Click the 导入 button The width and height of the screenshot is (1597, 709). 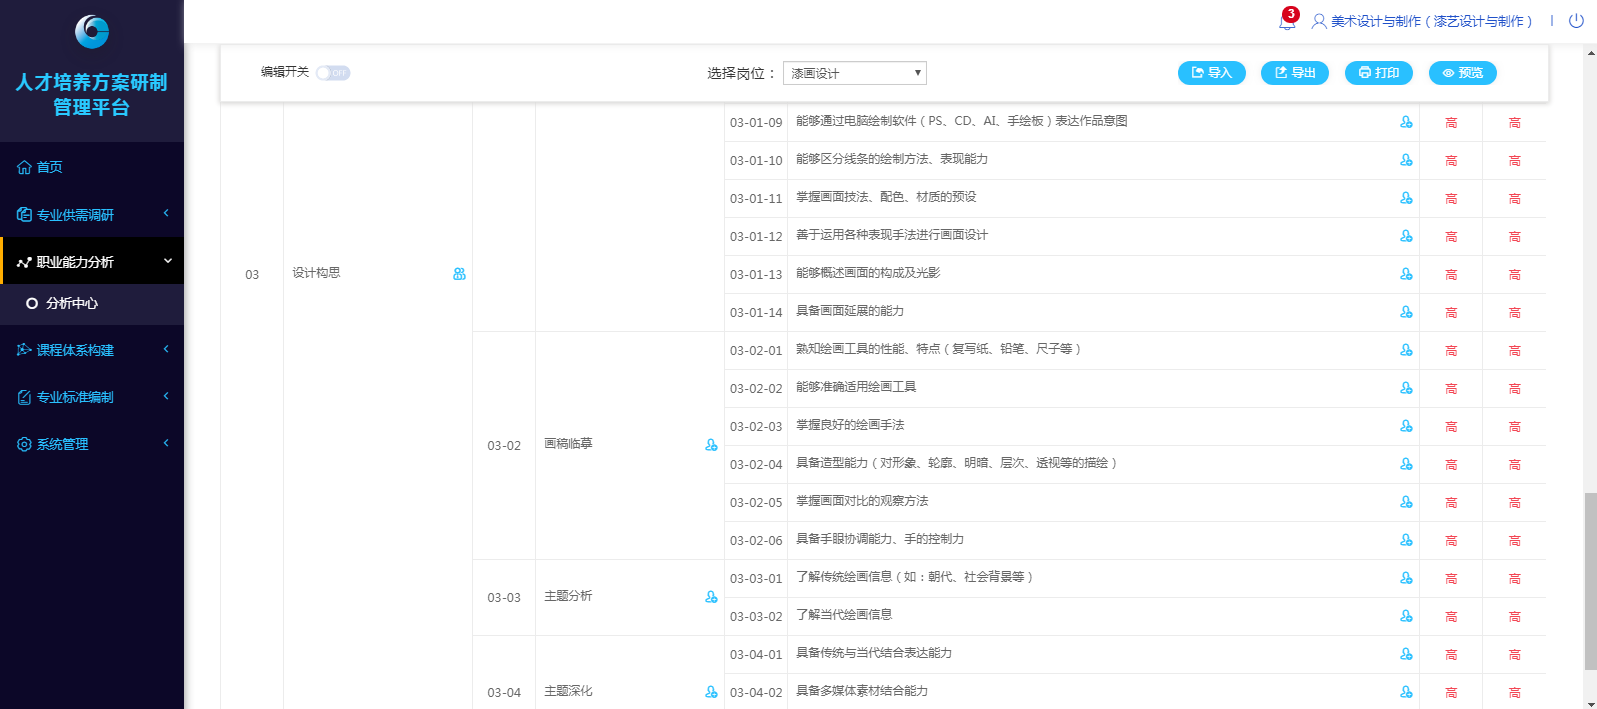1211,73
